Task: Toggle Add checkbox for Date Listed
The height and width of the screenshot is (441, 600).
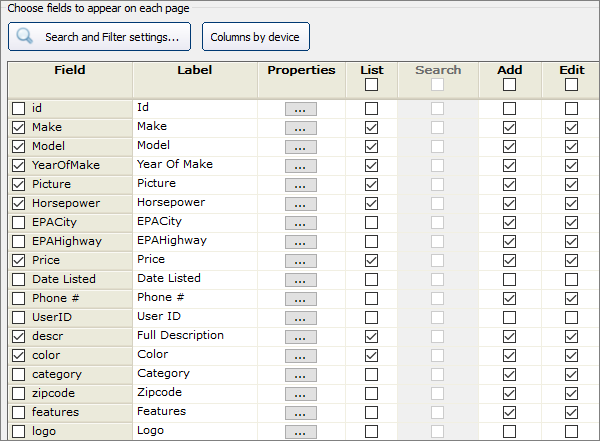Action: (x=509, y=280)
